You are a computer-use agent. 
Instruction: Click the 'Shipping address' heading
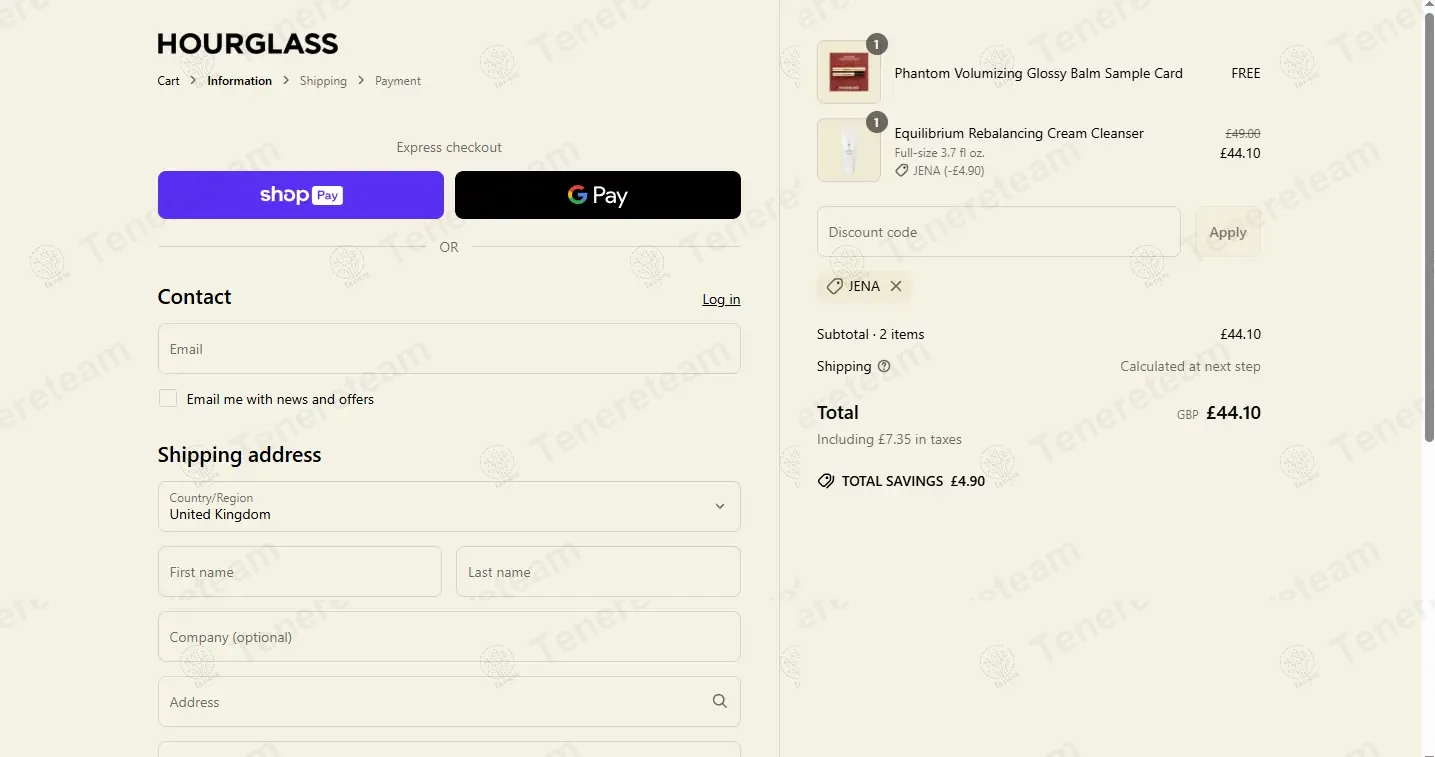239,455
